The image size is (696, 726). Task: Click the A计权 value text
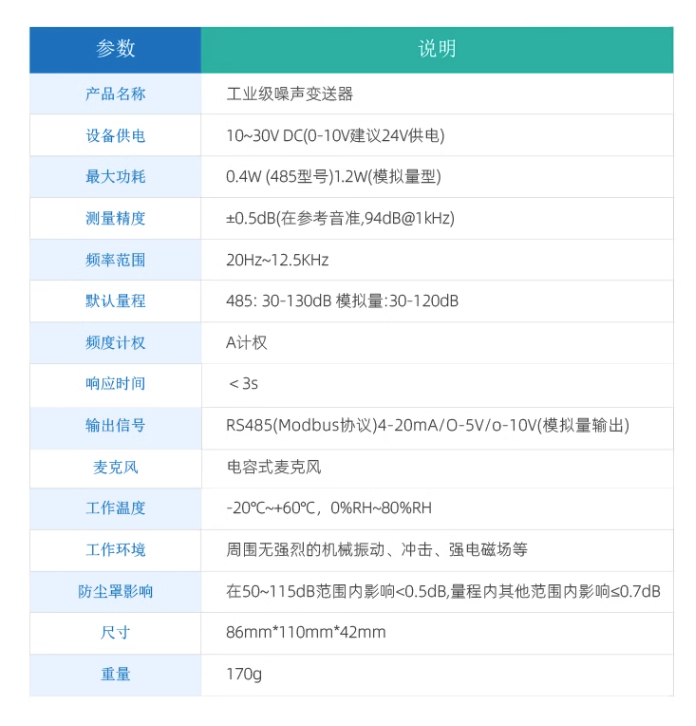(247, 342)
